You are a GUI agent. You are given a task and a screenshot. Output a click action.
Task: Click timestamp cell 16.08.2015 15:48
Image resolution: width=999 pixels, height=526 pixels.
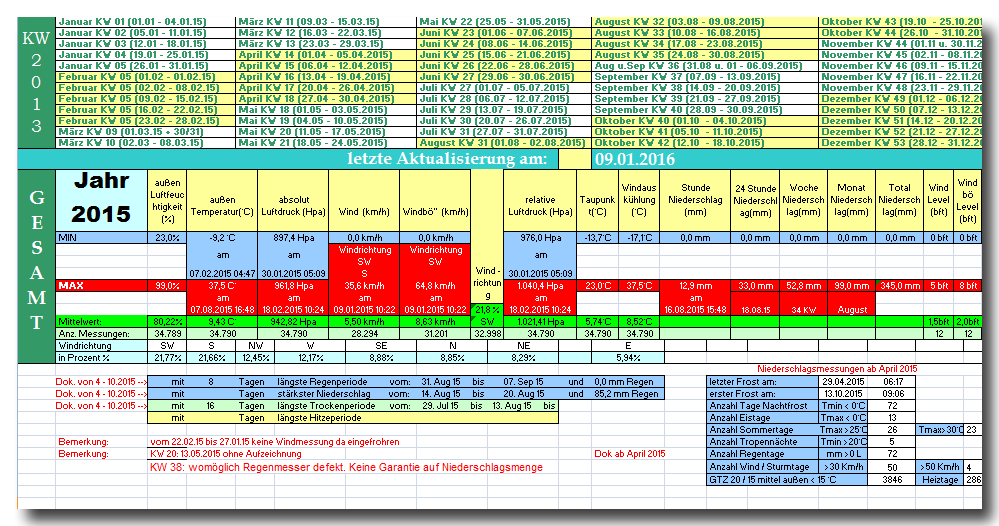(695, 310)
